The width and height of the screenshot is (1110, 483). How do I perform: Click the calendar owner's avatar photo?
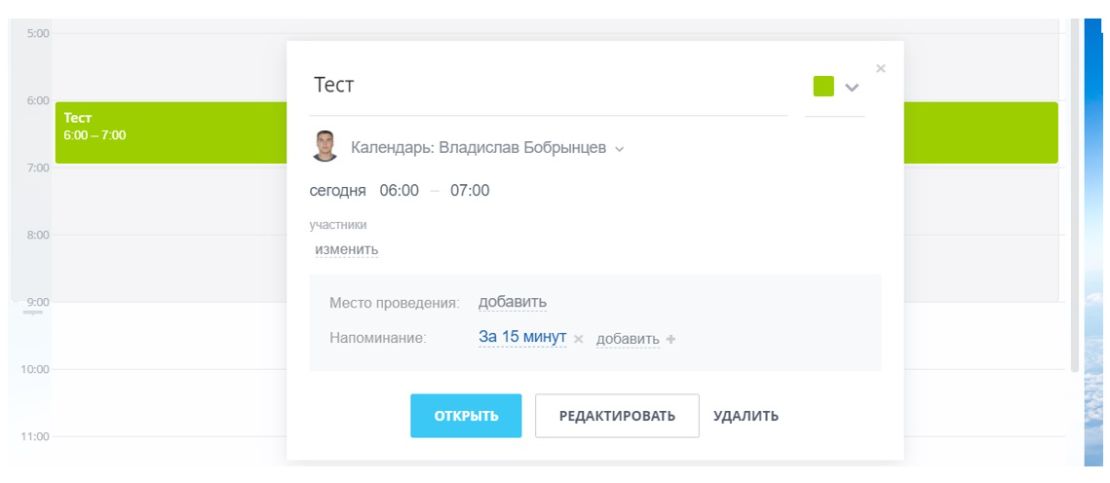(325, 147)
